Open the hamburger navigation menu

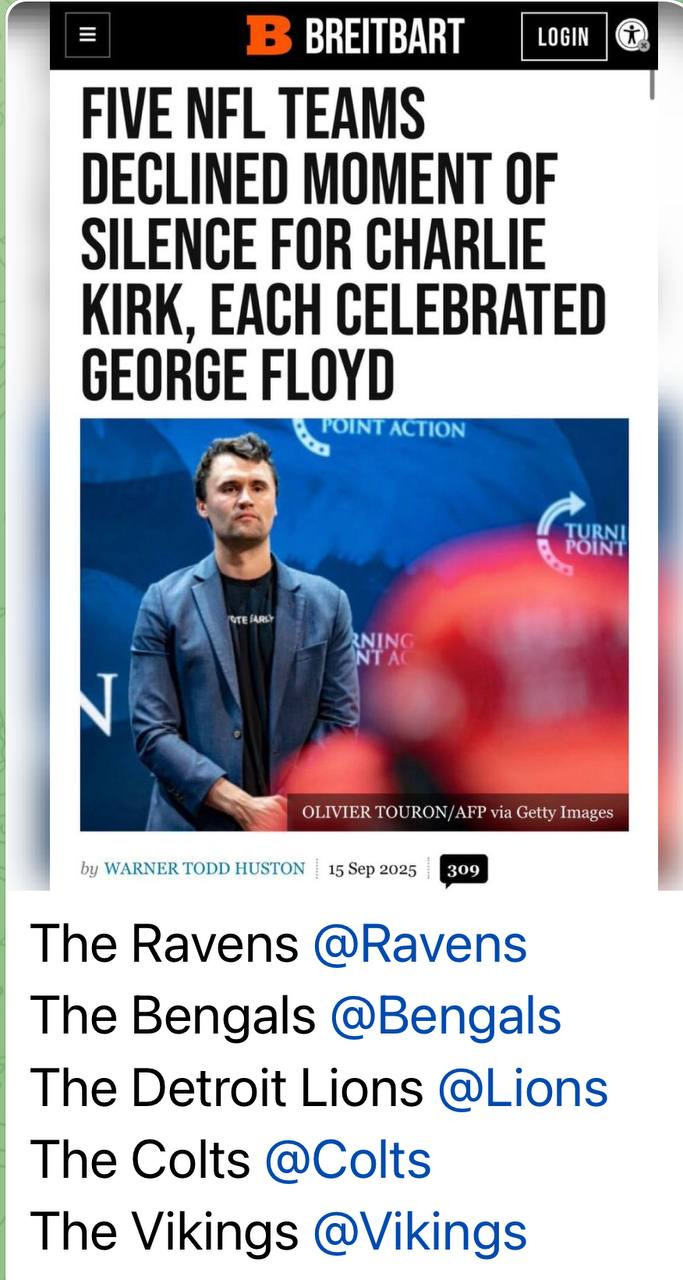click(87, 36)
